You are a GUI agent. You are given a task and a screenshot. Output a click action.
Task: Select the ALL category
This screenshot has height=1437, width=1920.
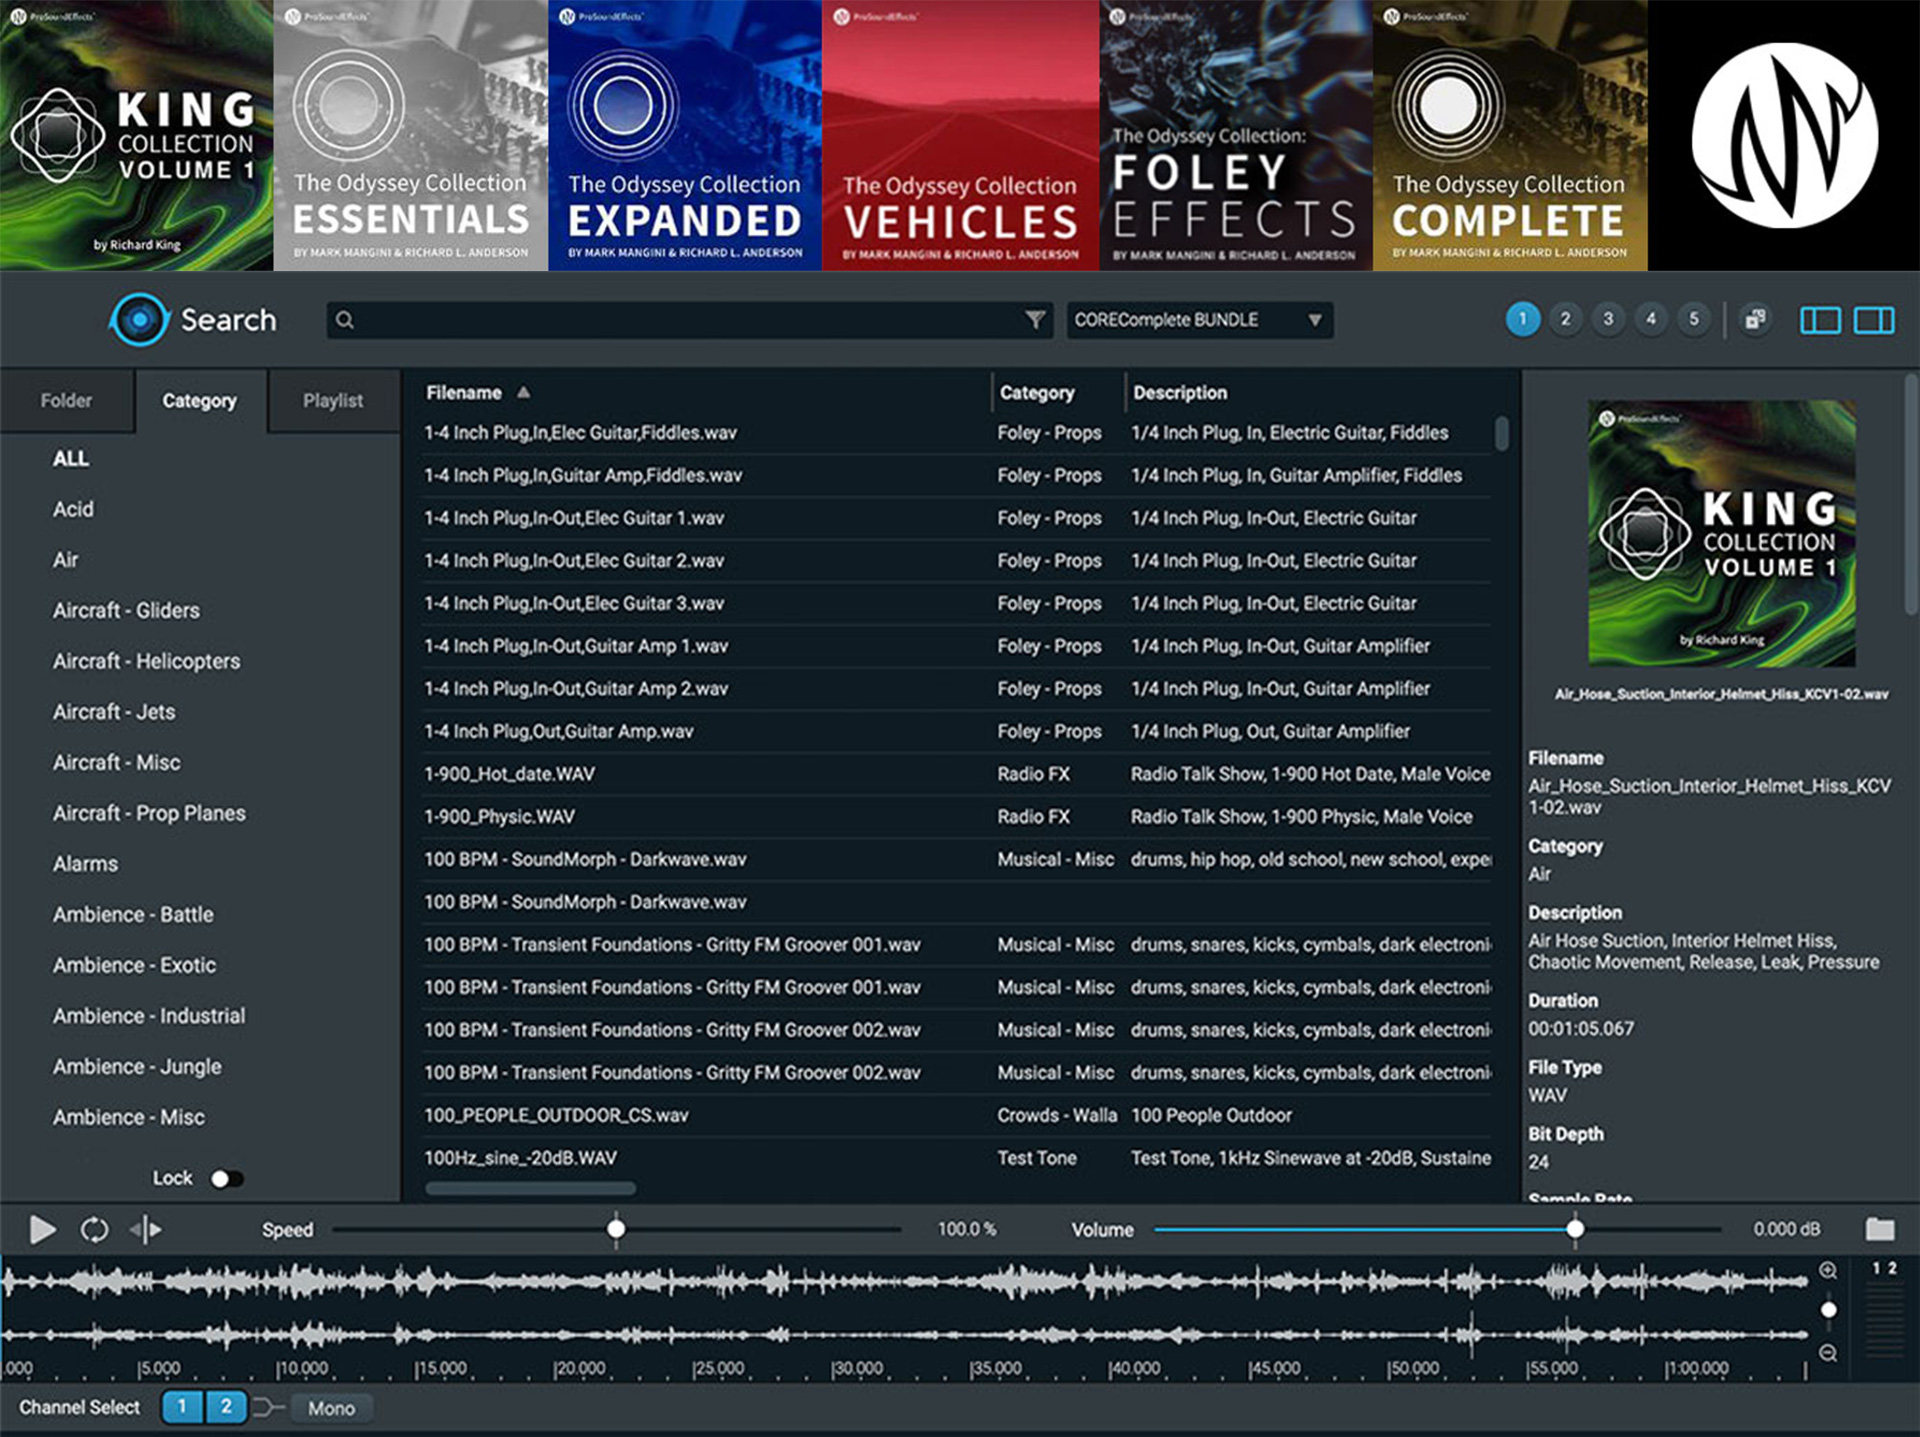pos(71,458)
